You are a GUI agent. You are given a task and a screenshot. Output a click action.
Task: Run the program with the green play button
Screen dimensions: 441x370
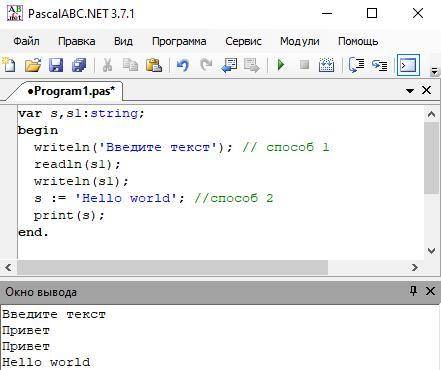281,65
